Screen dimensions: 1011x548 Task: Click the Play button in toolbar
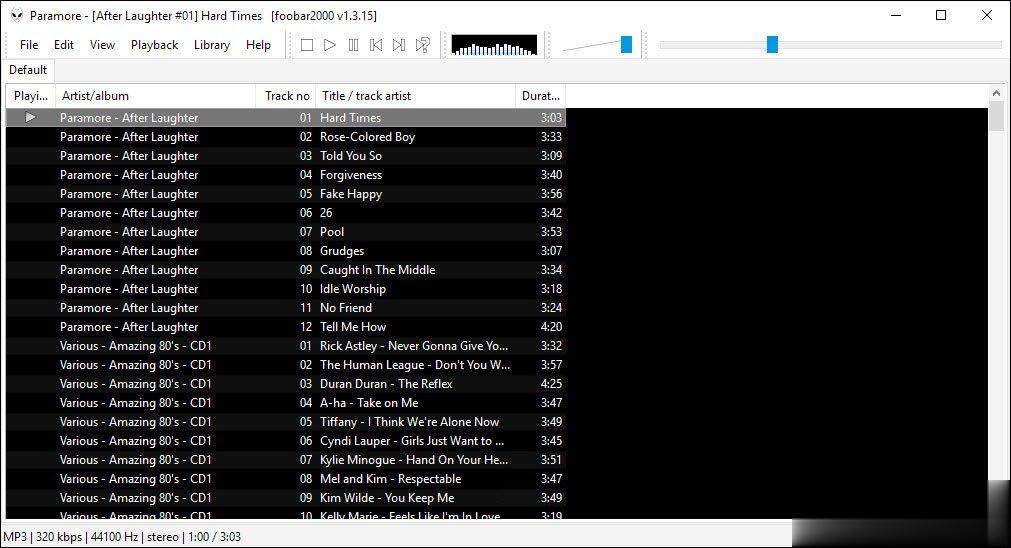tap(329, 45)
